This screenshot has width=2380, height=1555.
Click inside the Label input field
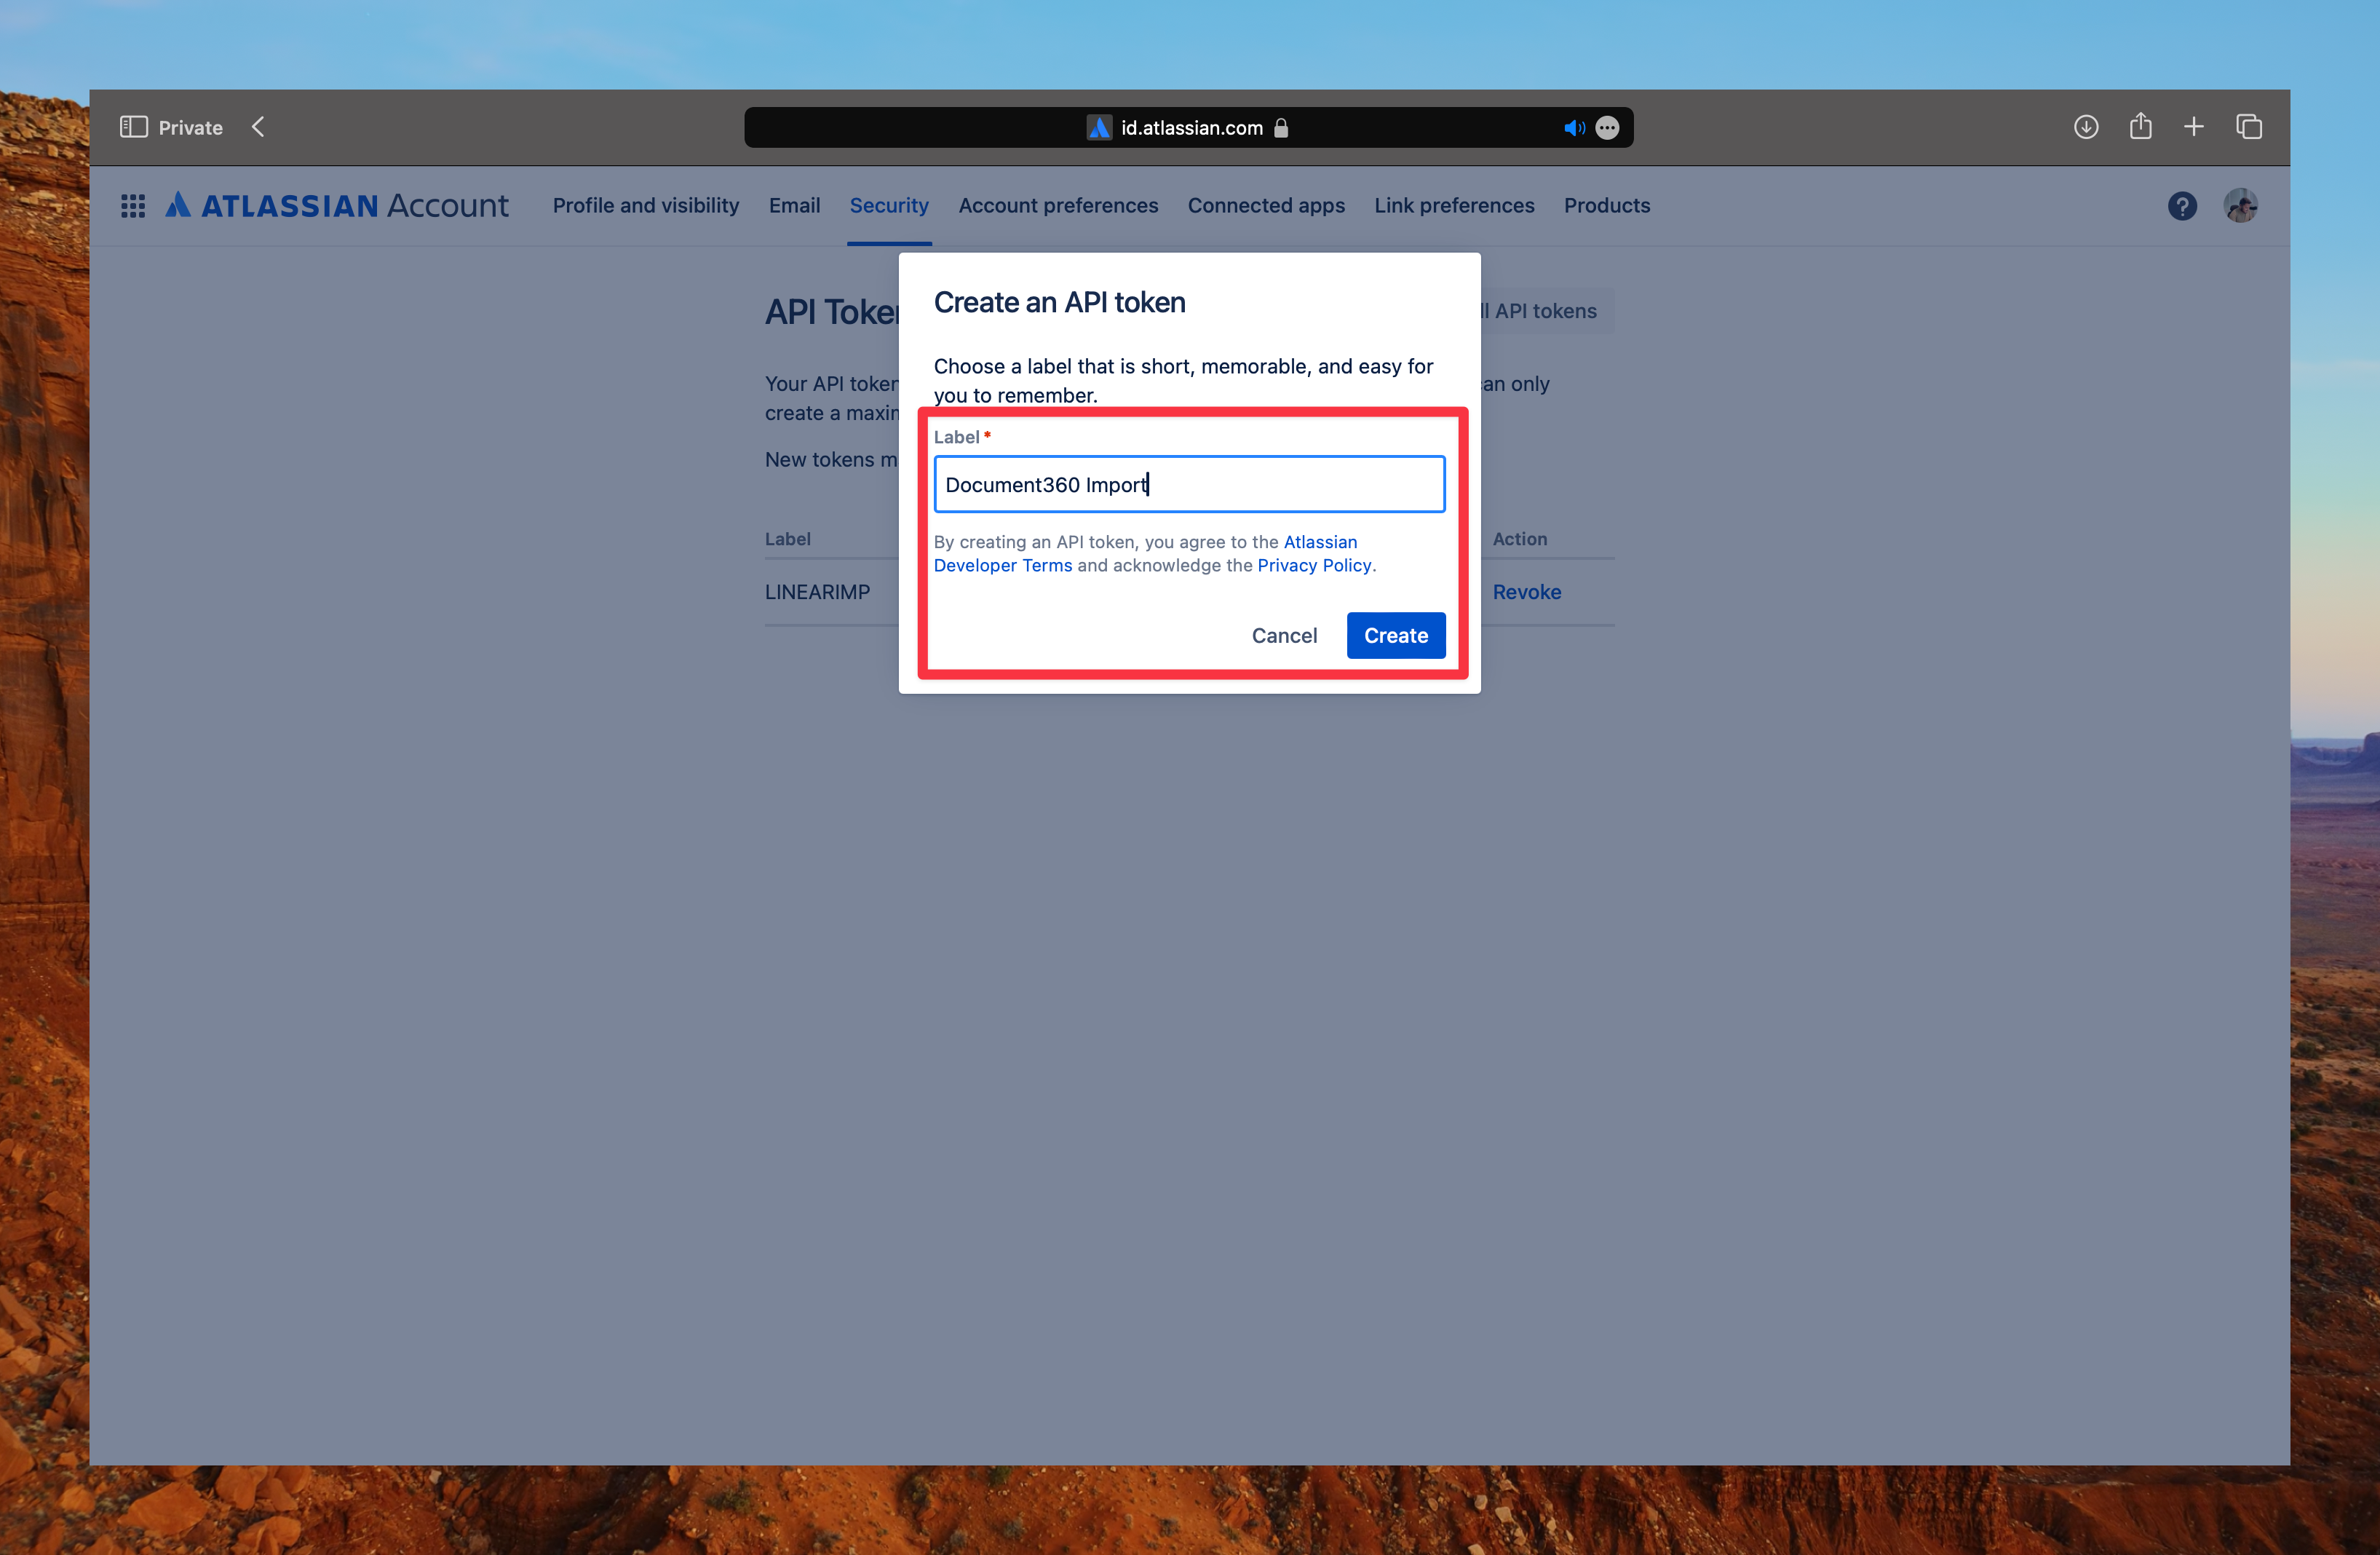[1188, 484]
